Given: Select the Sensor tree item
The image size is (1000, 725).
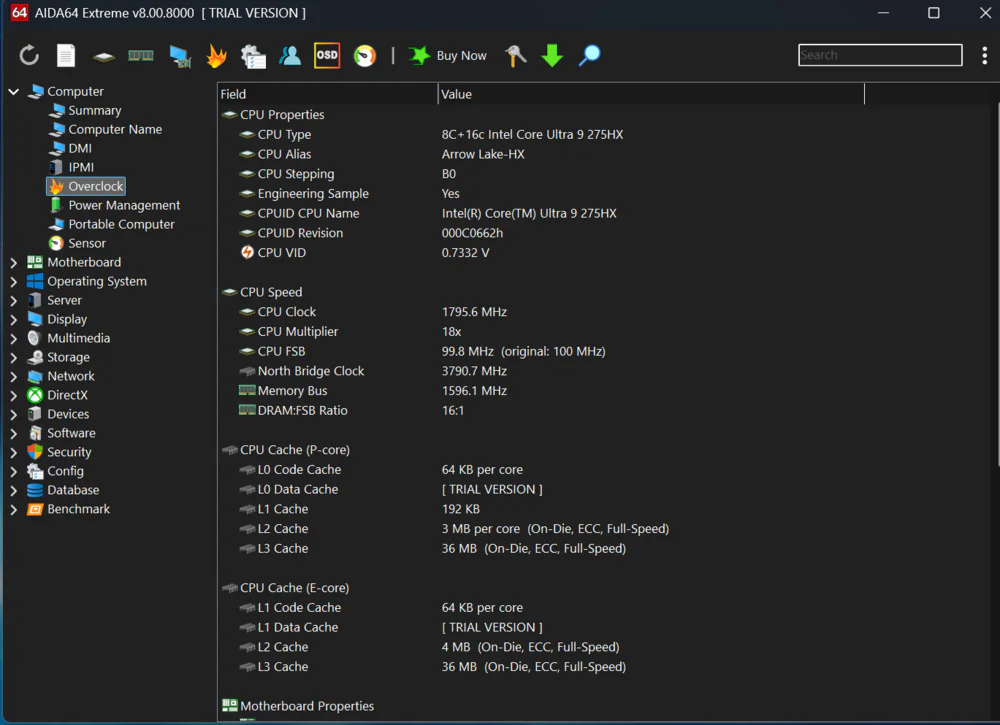Looking at the screenshot, I should point(87,243).
